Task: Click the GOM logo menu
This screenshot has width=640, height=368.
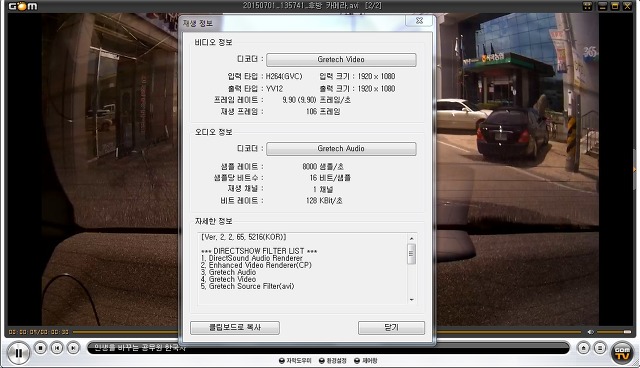Action: tap(23, 6)
